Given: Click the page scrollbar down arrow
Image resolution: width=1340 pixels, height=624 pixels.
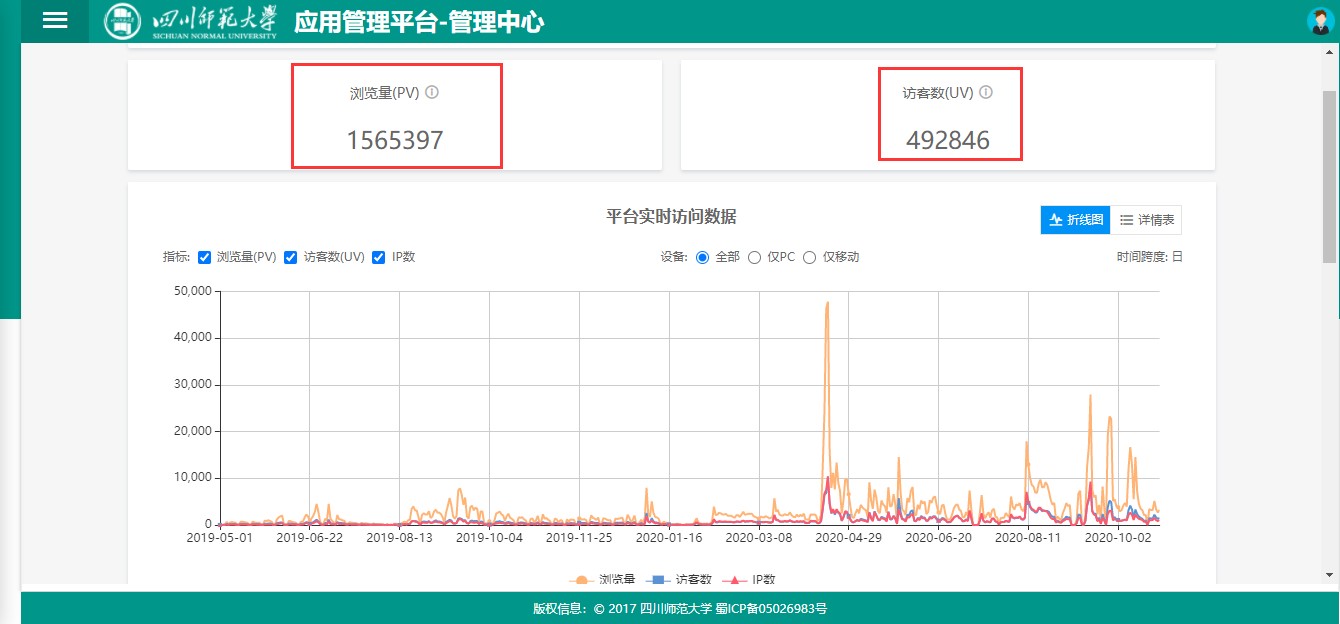Looking at the screenshot, I should 1330,575.
